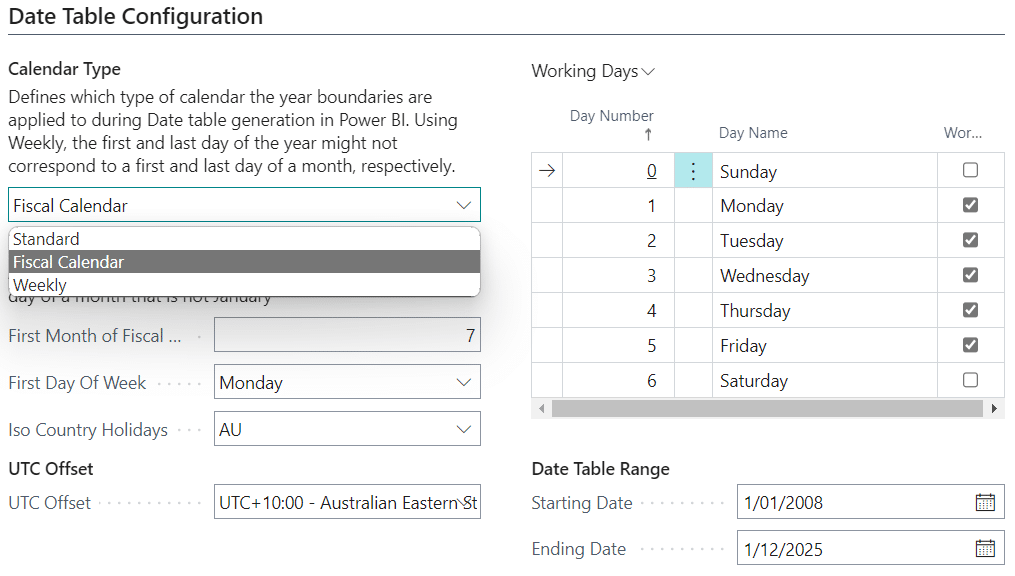Click the First Month of Fiscal field
The width and height of the screenshot is (1015, 576).
(347, 335)
